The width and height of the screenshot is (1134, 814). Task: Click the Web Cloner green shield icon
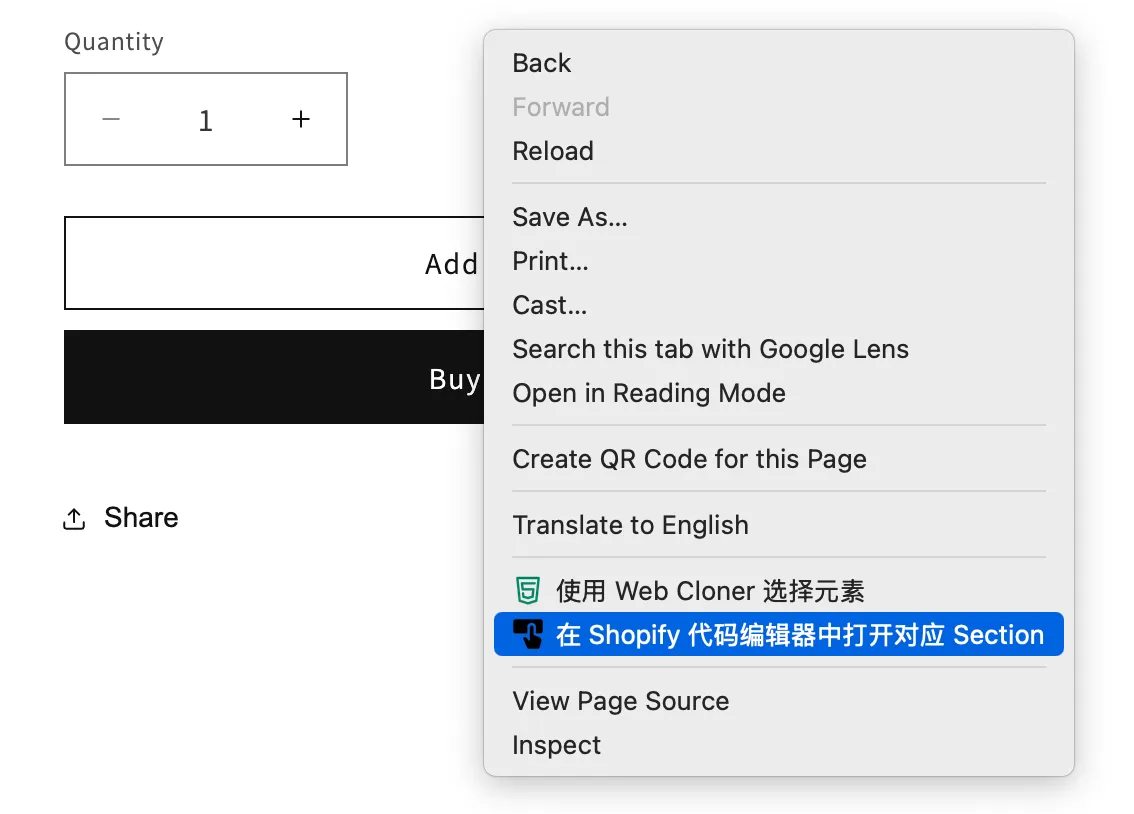click(x=527, y=591)
